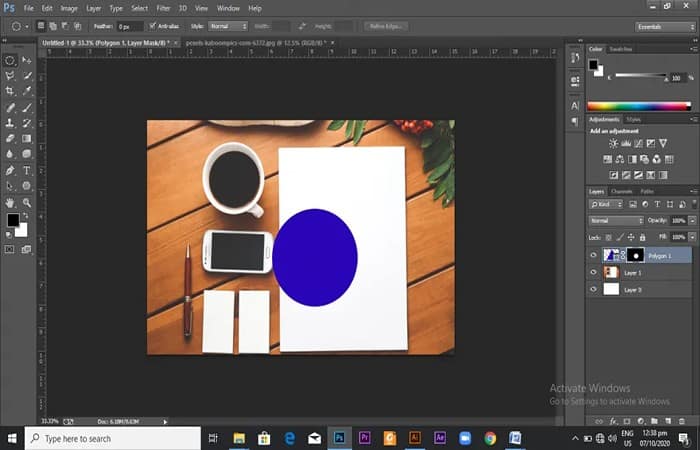The image size is (700, 450).
Task: Switch to the Paths tab
Action: coord(647,191)
